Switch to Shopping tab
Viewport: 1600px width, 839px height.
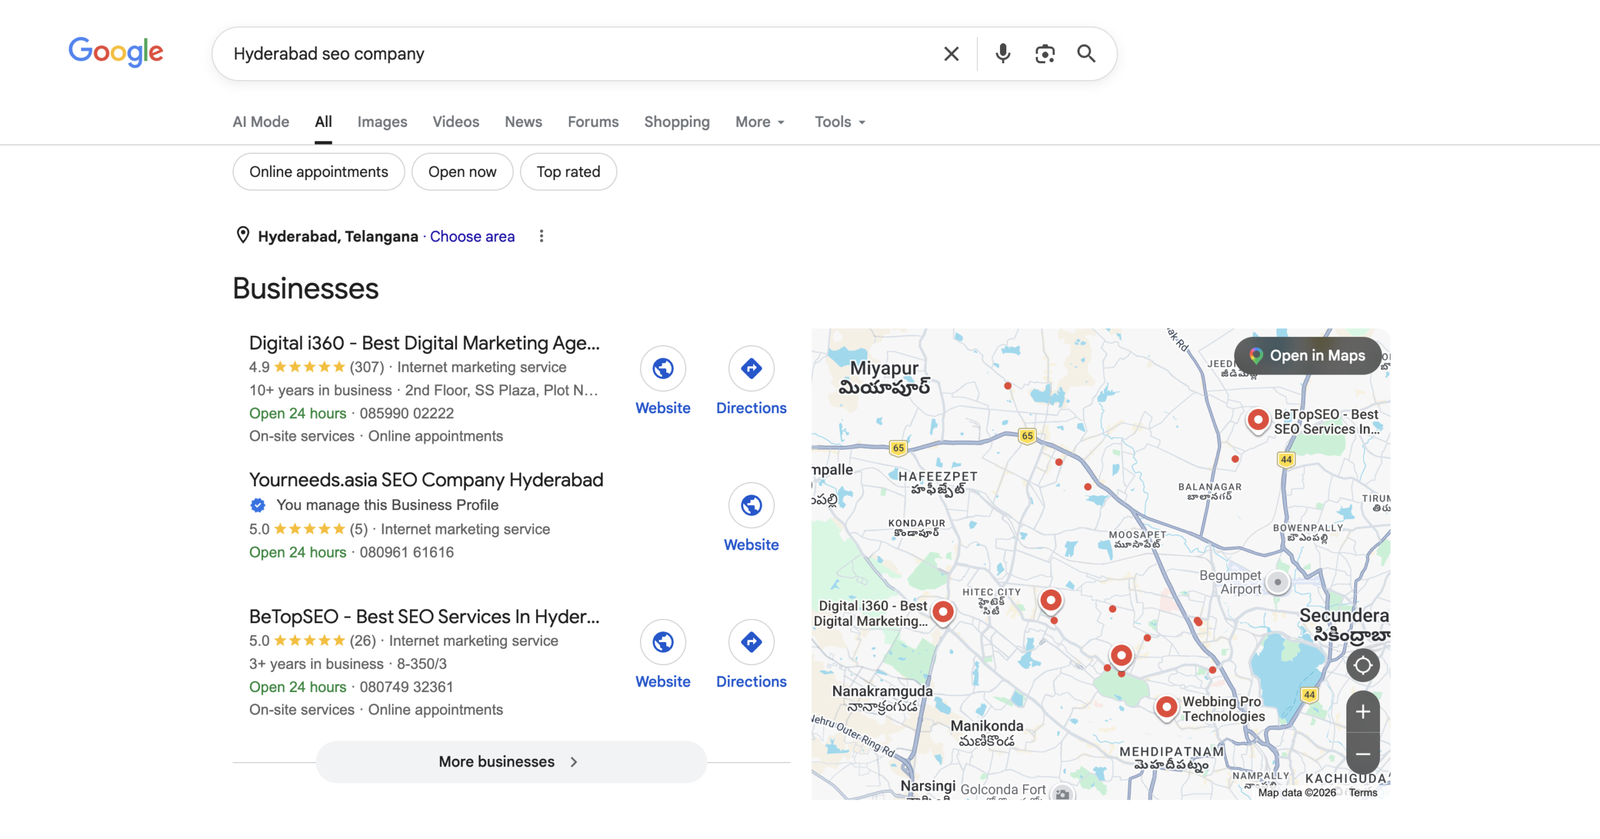(677, 122)
